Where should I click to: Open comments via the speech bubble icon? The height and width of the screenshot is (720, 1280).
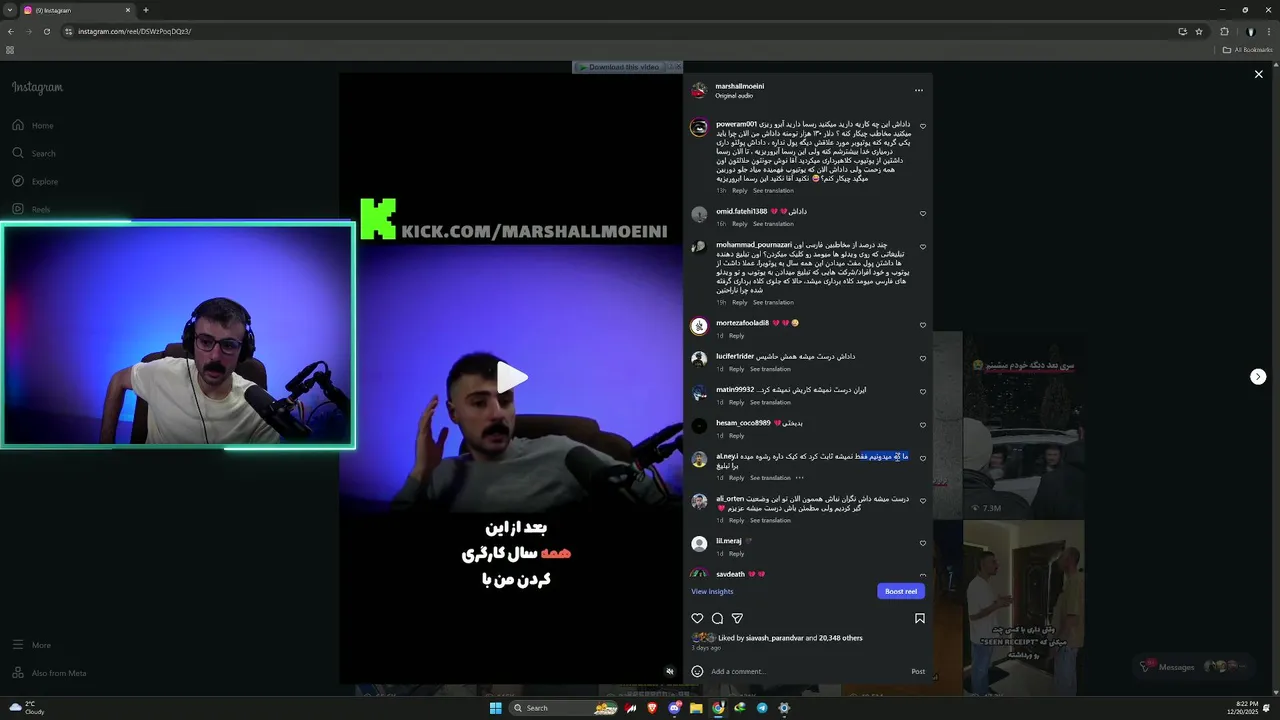point(717,618)
